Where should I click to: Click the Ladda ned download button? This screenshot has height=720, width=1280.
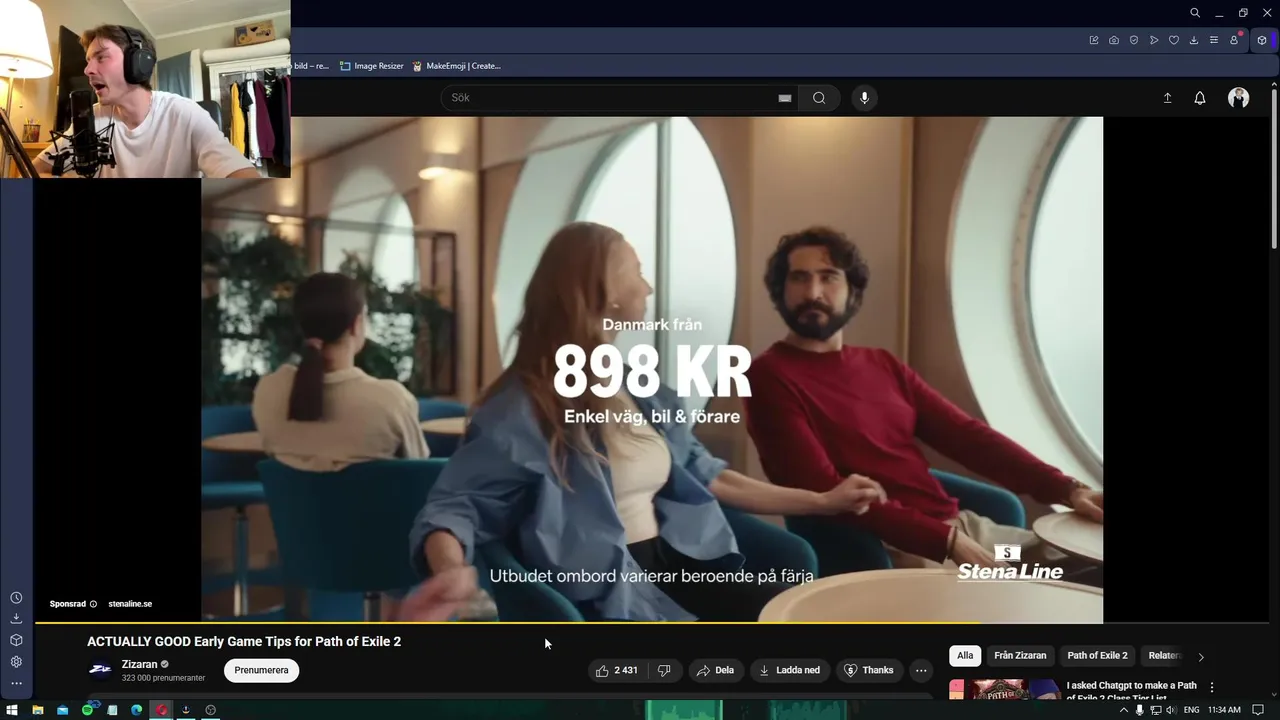point(790,670)
